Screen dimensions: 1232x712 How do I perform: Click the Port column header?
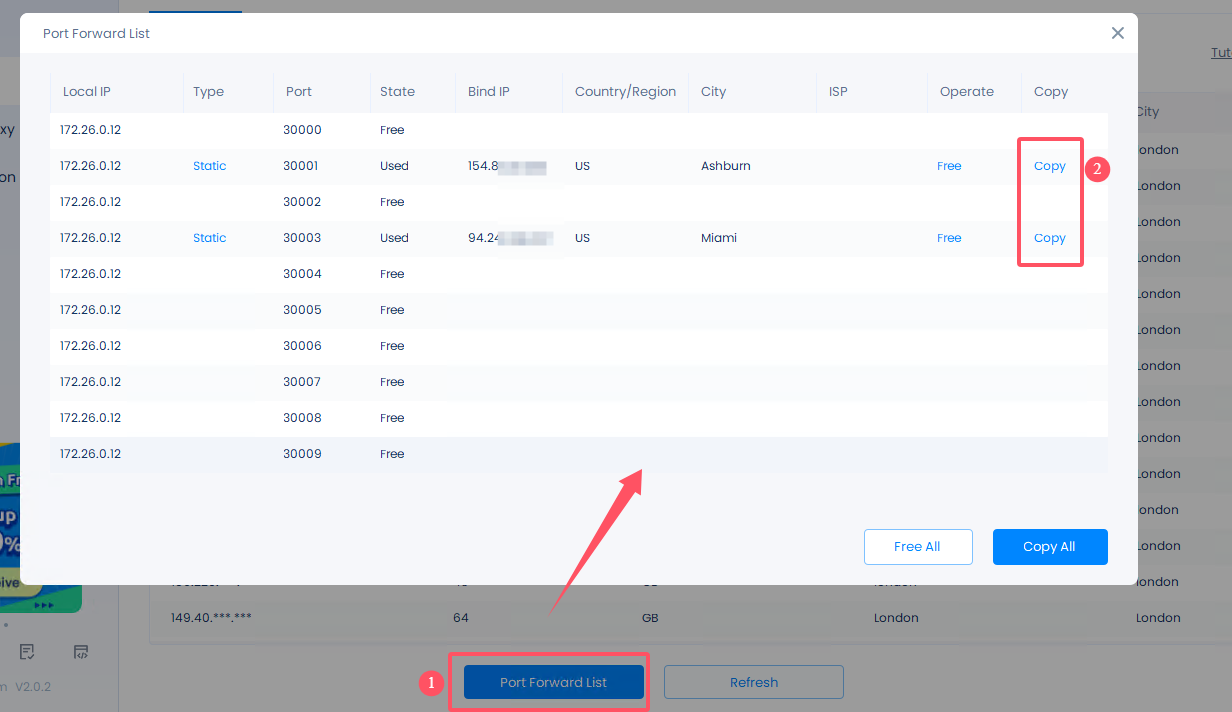[x=298, y=91]
